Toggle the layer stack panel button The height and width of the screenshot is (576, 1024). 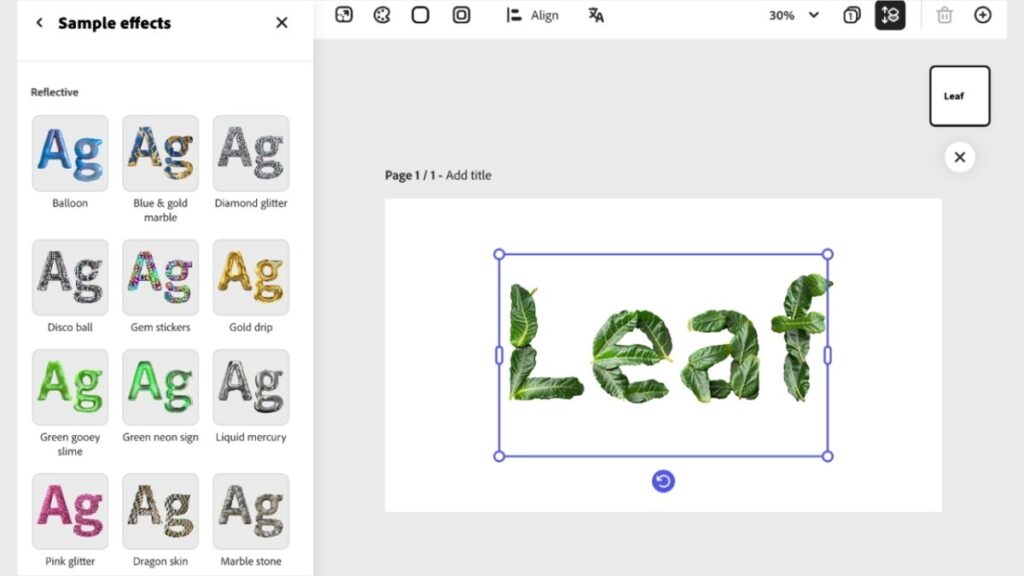(x=890, y=15)
